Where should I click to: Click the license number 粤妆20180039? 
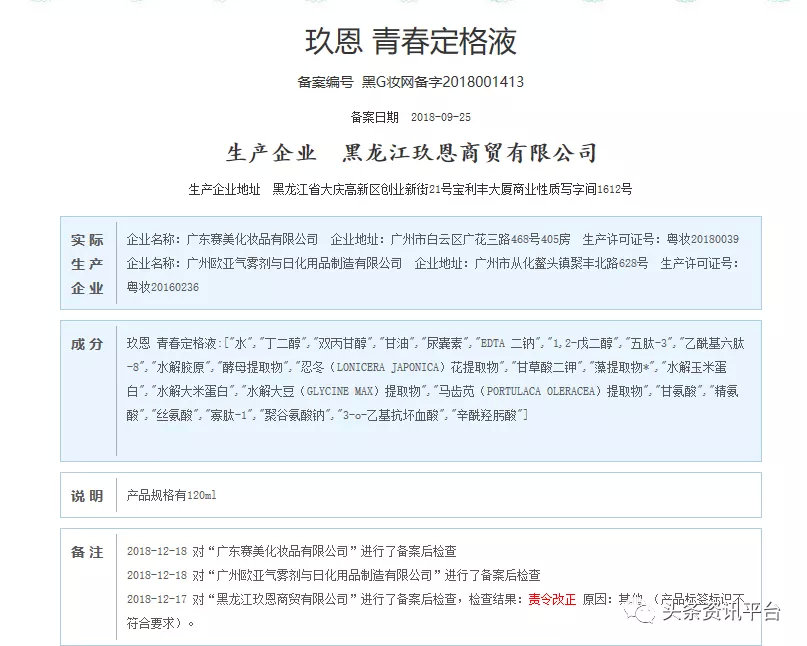[703, 239]
